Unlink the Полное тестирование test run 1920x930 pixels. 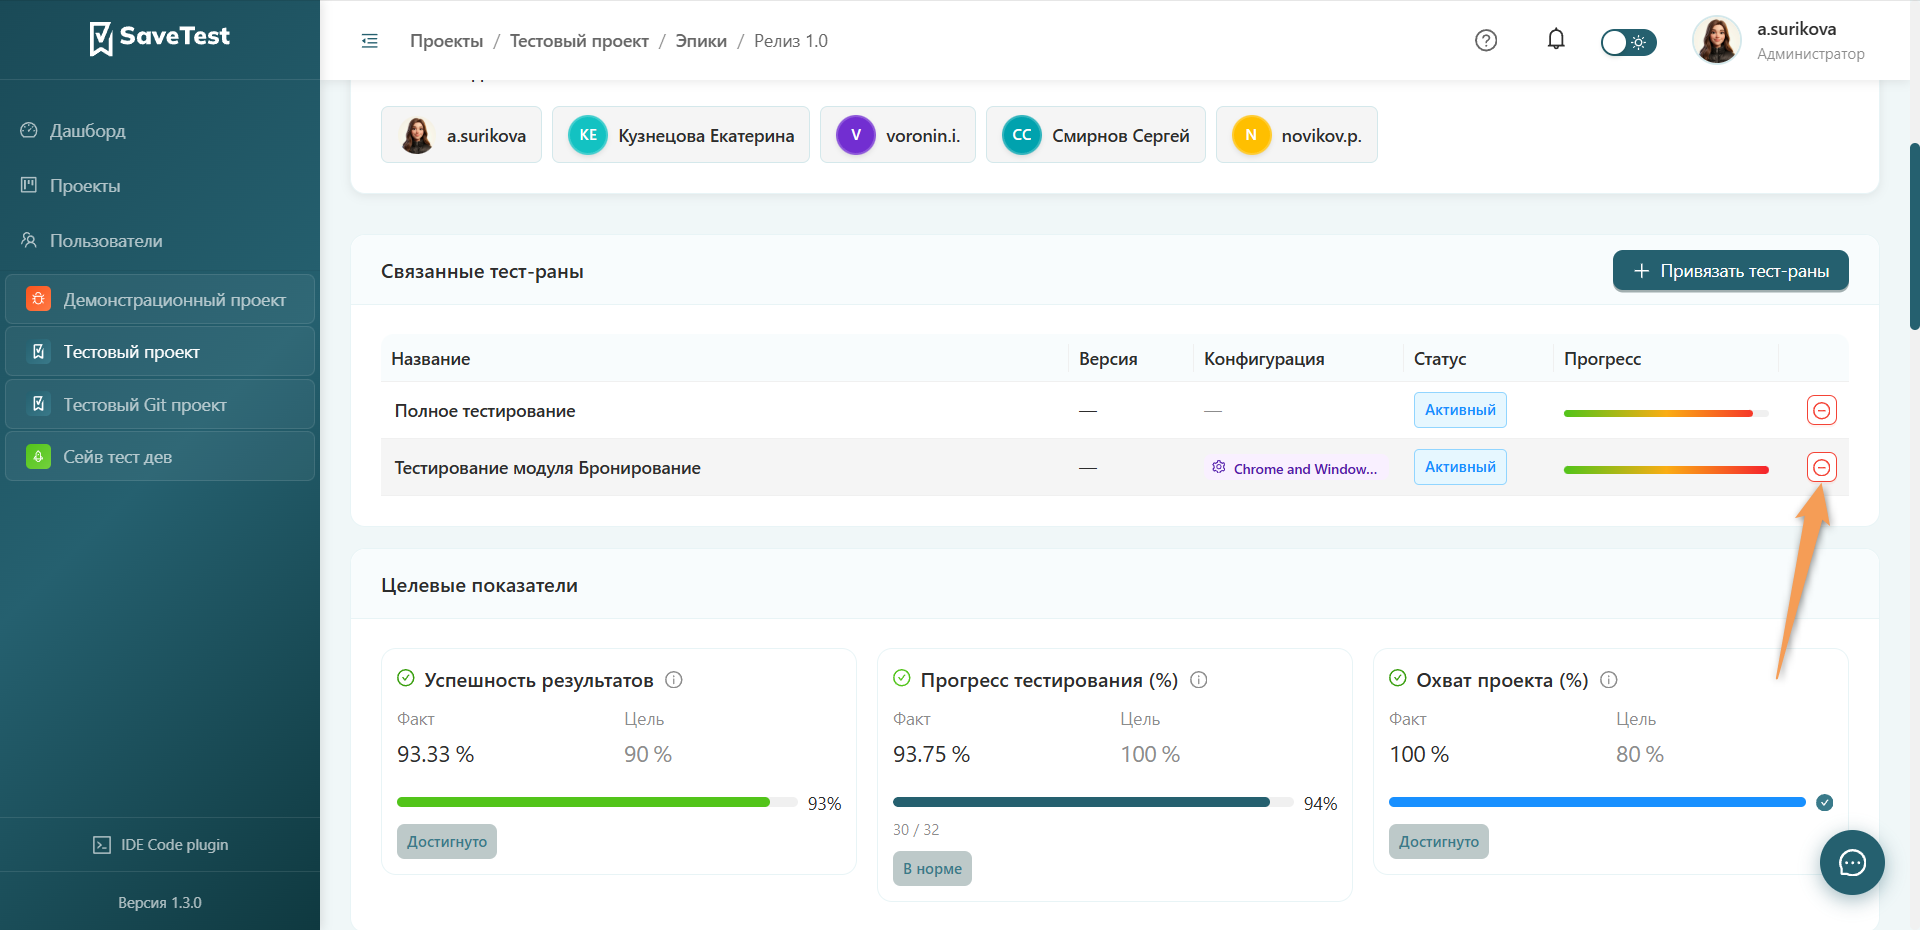click(x=1822, y=410)
